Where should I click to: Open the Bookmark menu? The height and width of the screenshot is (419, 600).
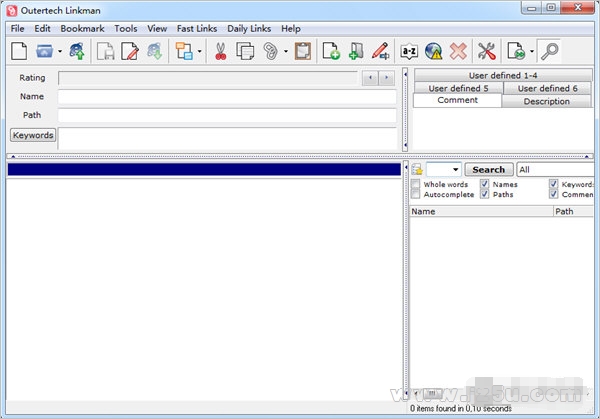click(82, 29)
